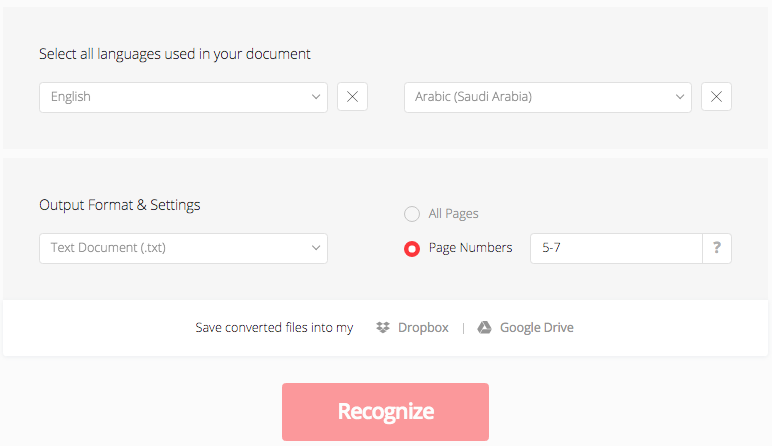Viewport: 772px width, 446px height.
Task: Click the Dropbox logo icon
Action: (x=383, y=328)
